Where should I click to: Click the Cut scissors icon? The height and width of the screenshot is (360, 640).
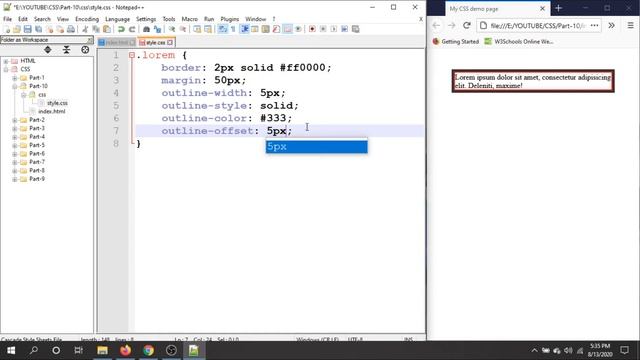click(x=85, y=29)
